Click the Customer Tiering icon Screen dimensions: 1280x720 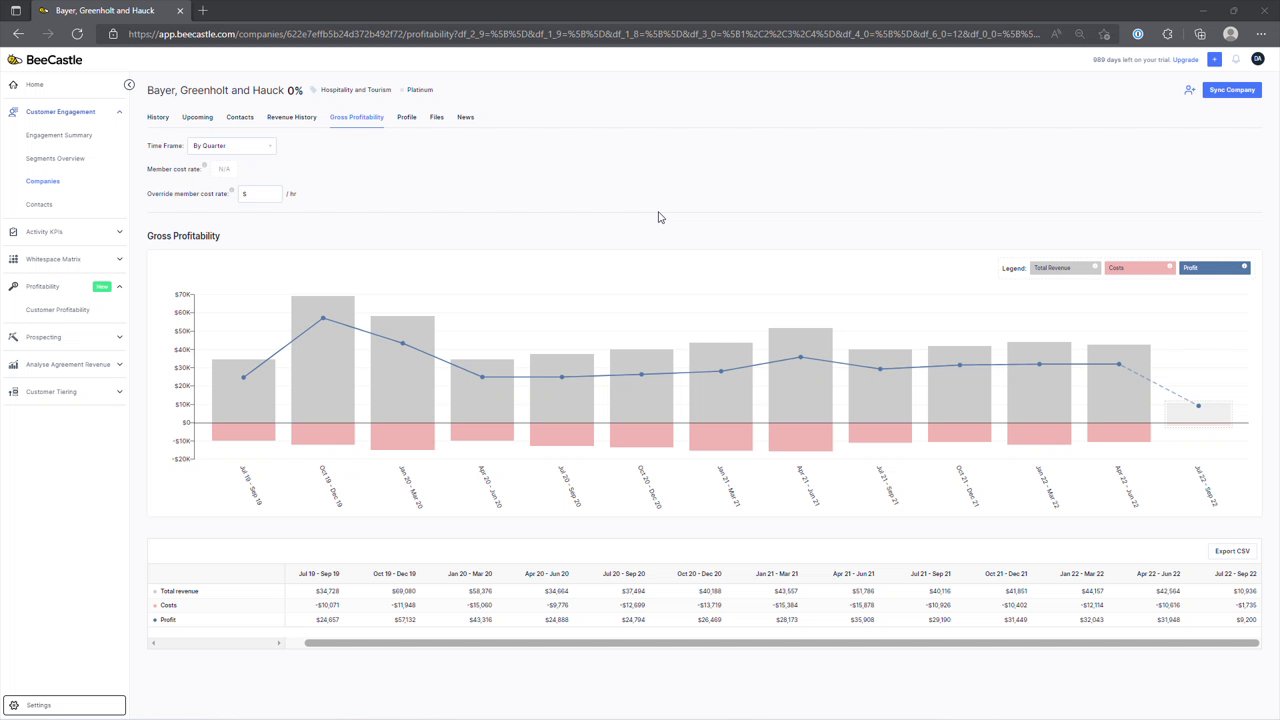(13, 392)
